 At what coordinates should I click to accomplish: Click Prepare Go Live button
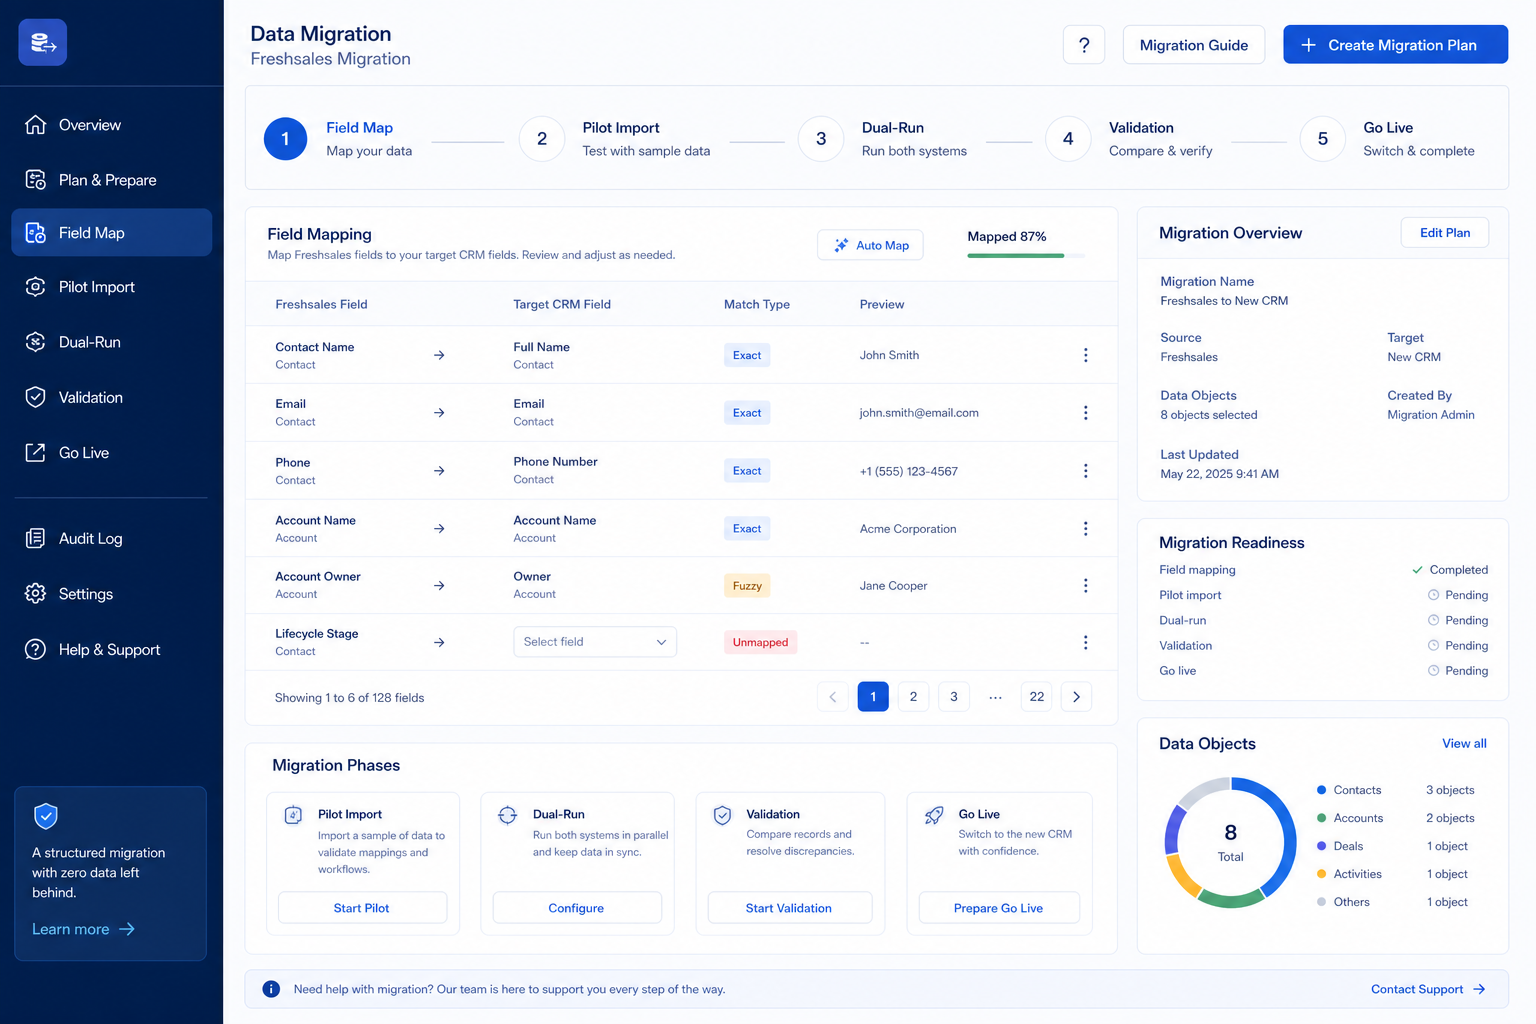pos(999,908)
